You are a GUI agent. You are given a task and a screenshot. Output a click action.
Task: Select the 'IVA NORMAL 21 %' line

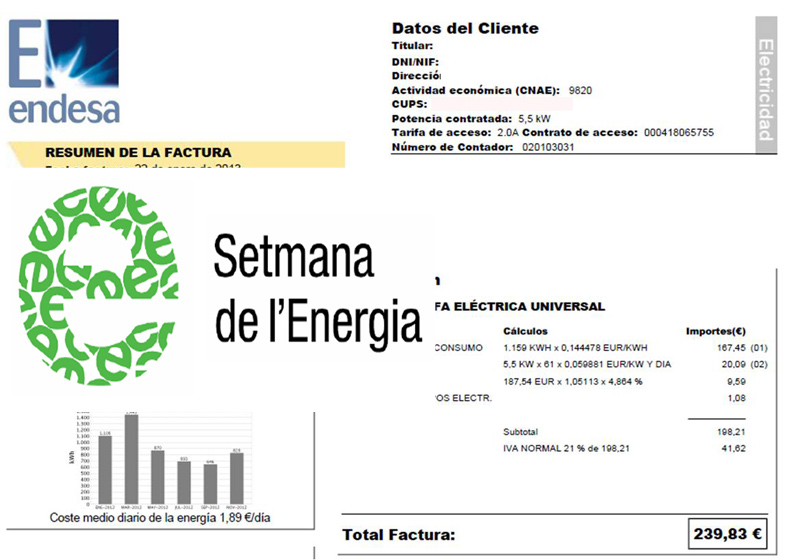coord(566,449)
